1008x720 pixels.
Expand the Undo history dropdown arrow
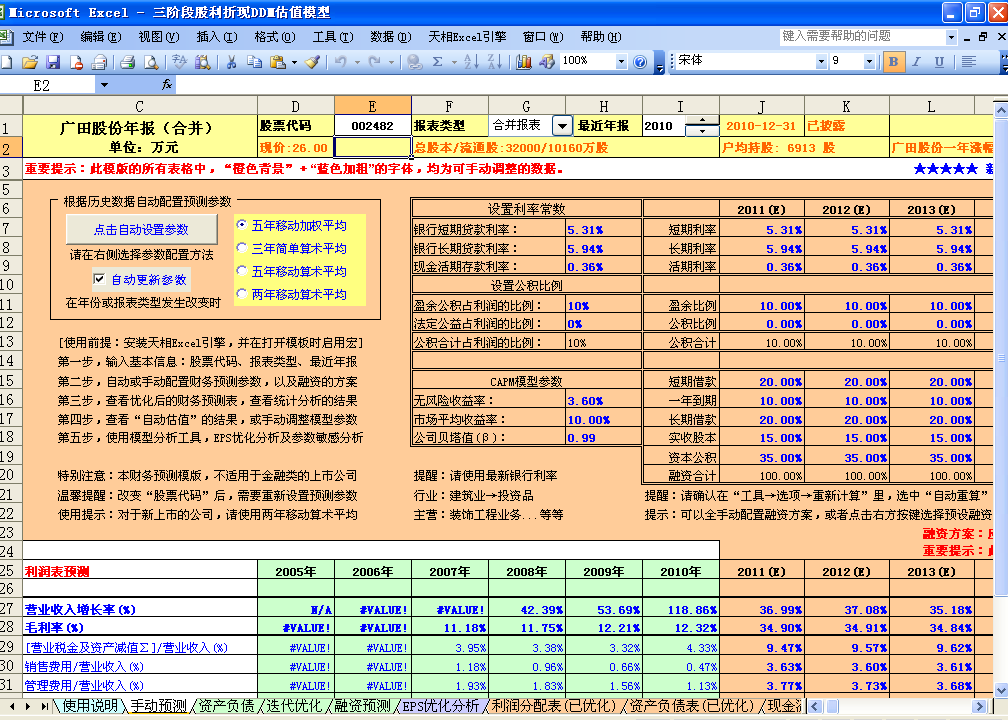point(357,62)
